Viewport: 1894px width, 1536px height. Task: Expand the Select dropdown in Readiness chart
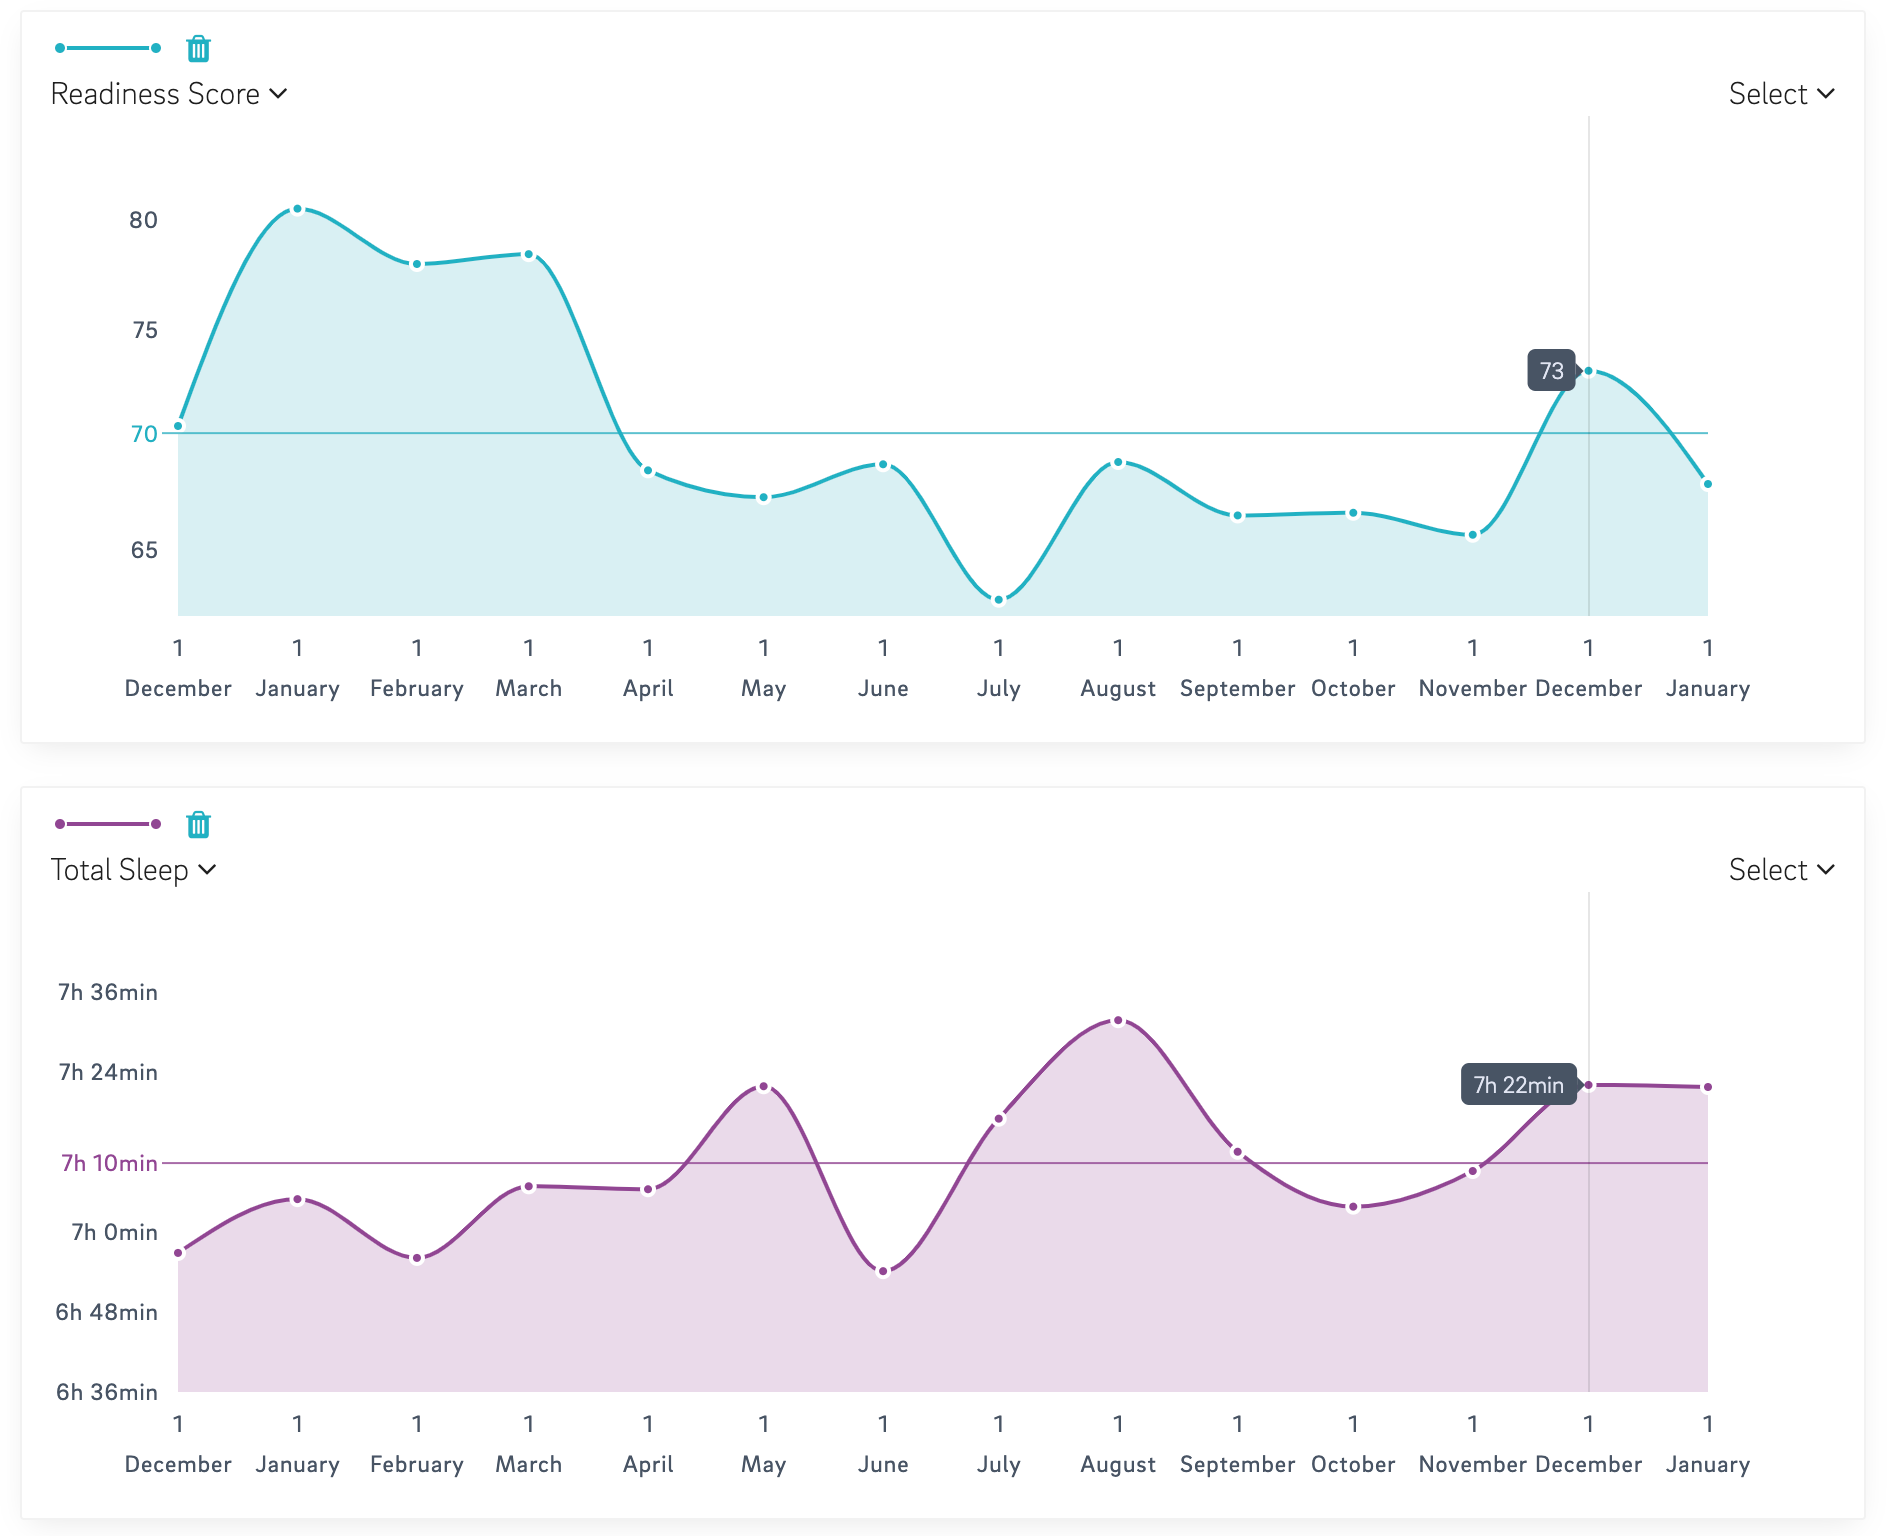[1782, 94]
